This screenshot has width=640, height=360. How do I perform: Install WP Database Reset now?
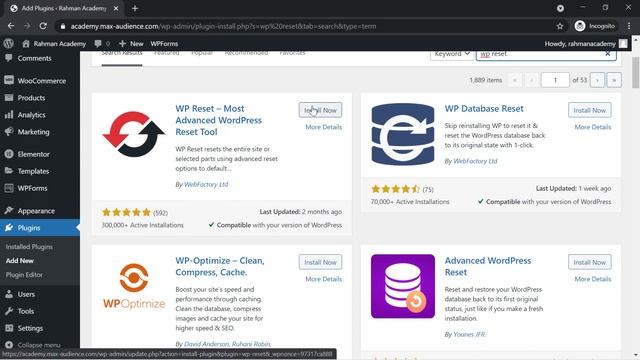590,110
